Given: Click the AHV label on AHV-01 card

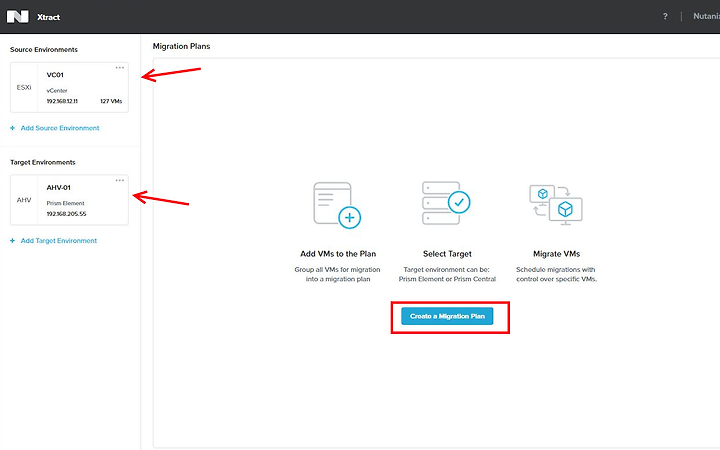Looking at the screenshot, I should coord(24,200).
